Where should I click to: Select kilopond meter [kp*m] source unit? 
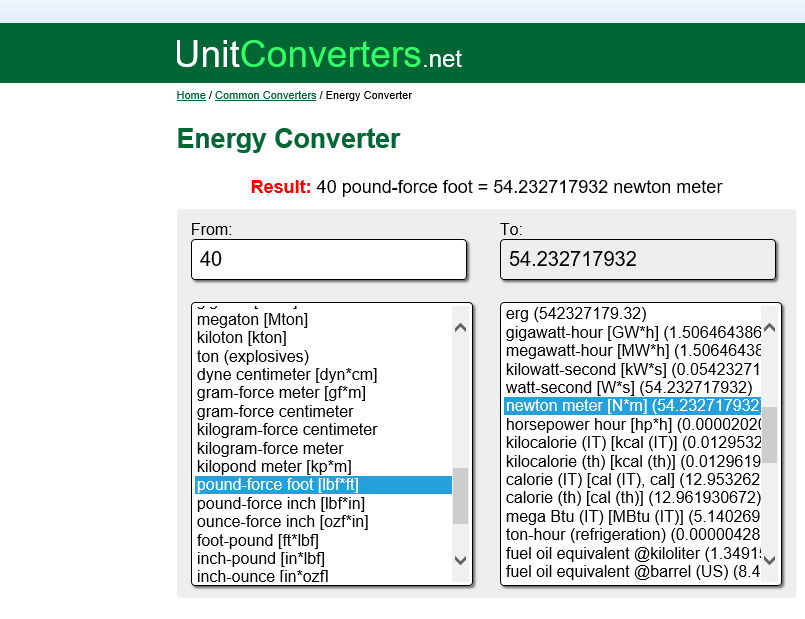click(x=274, y=467)
